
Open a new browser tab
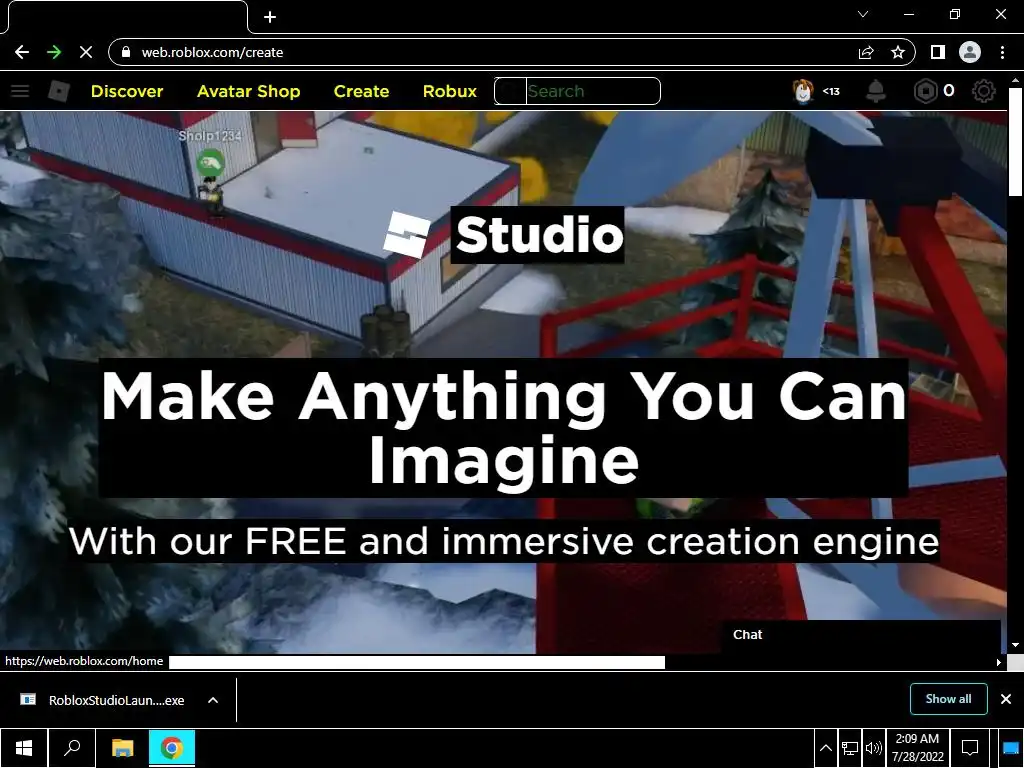[270, 17]
